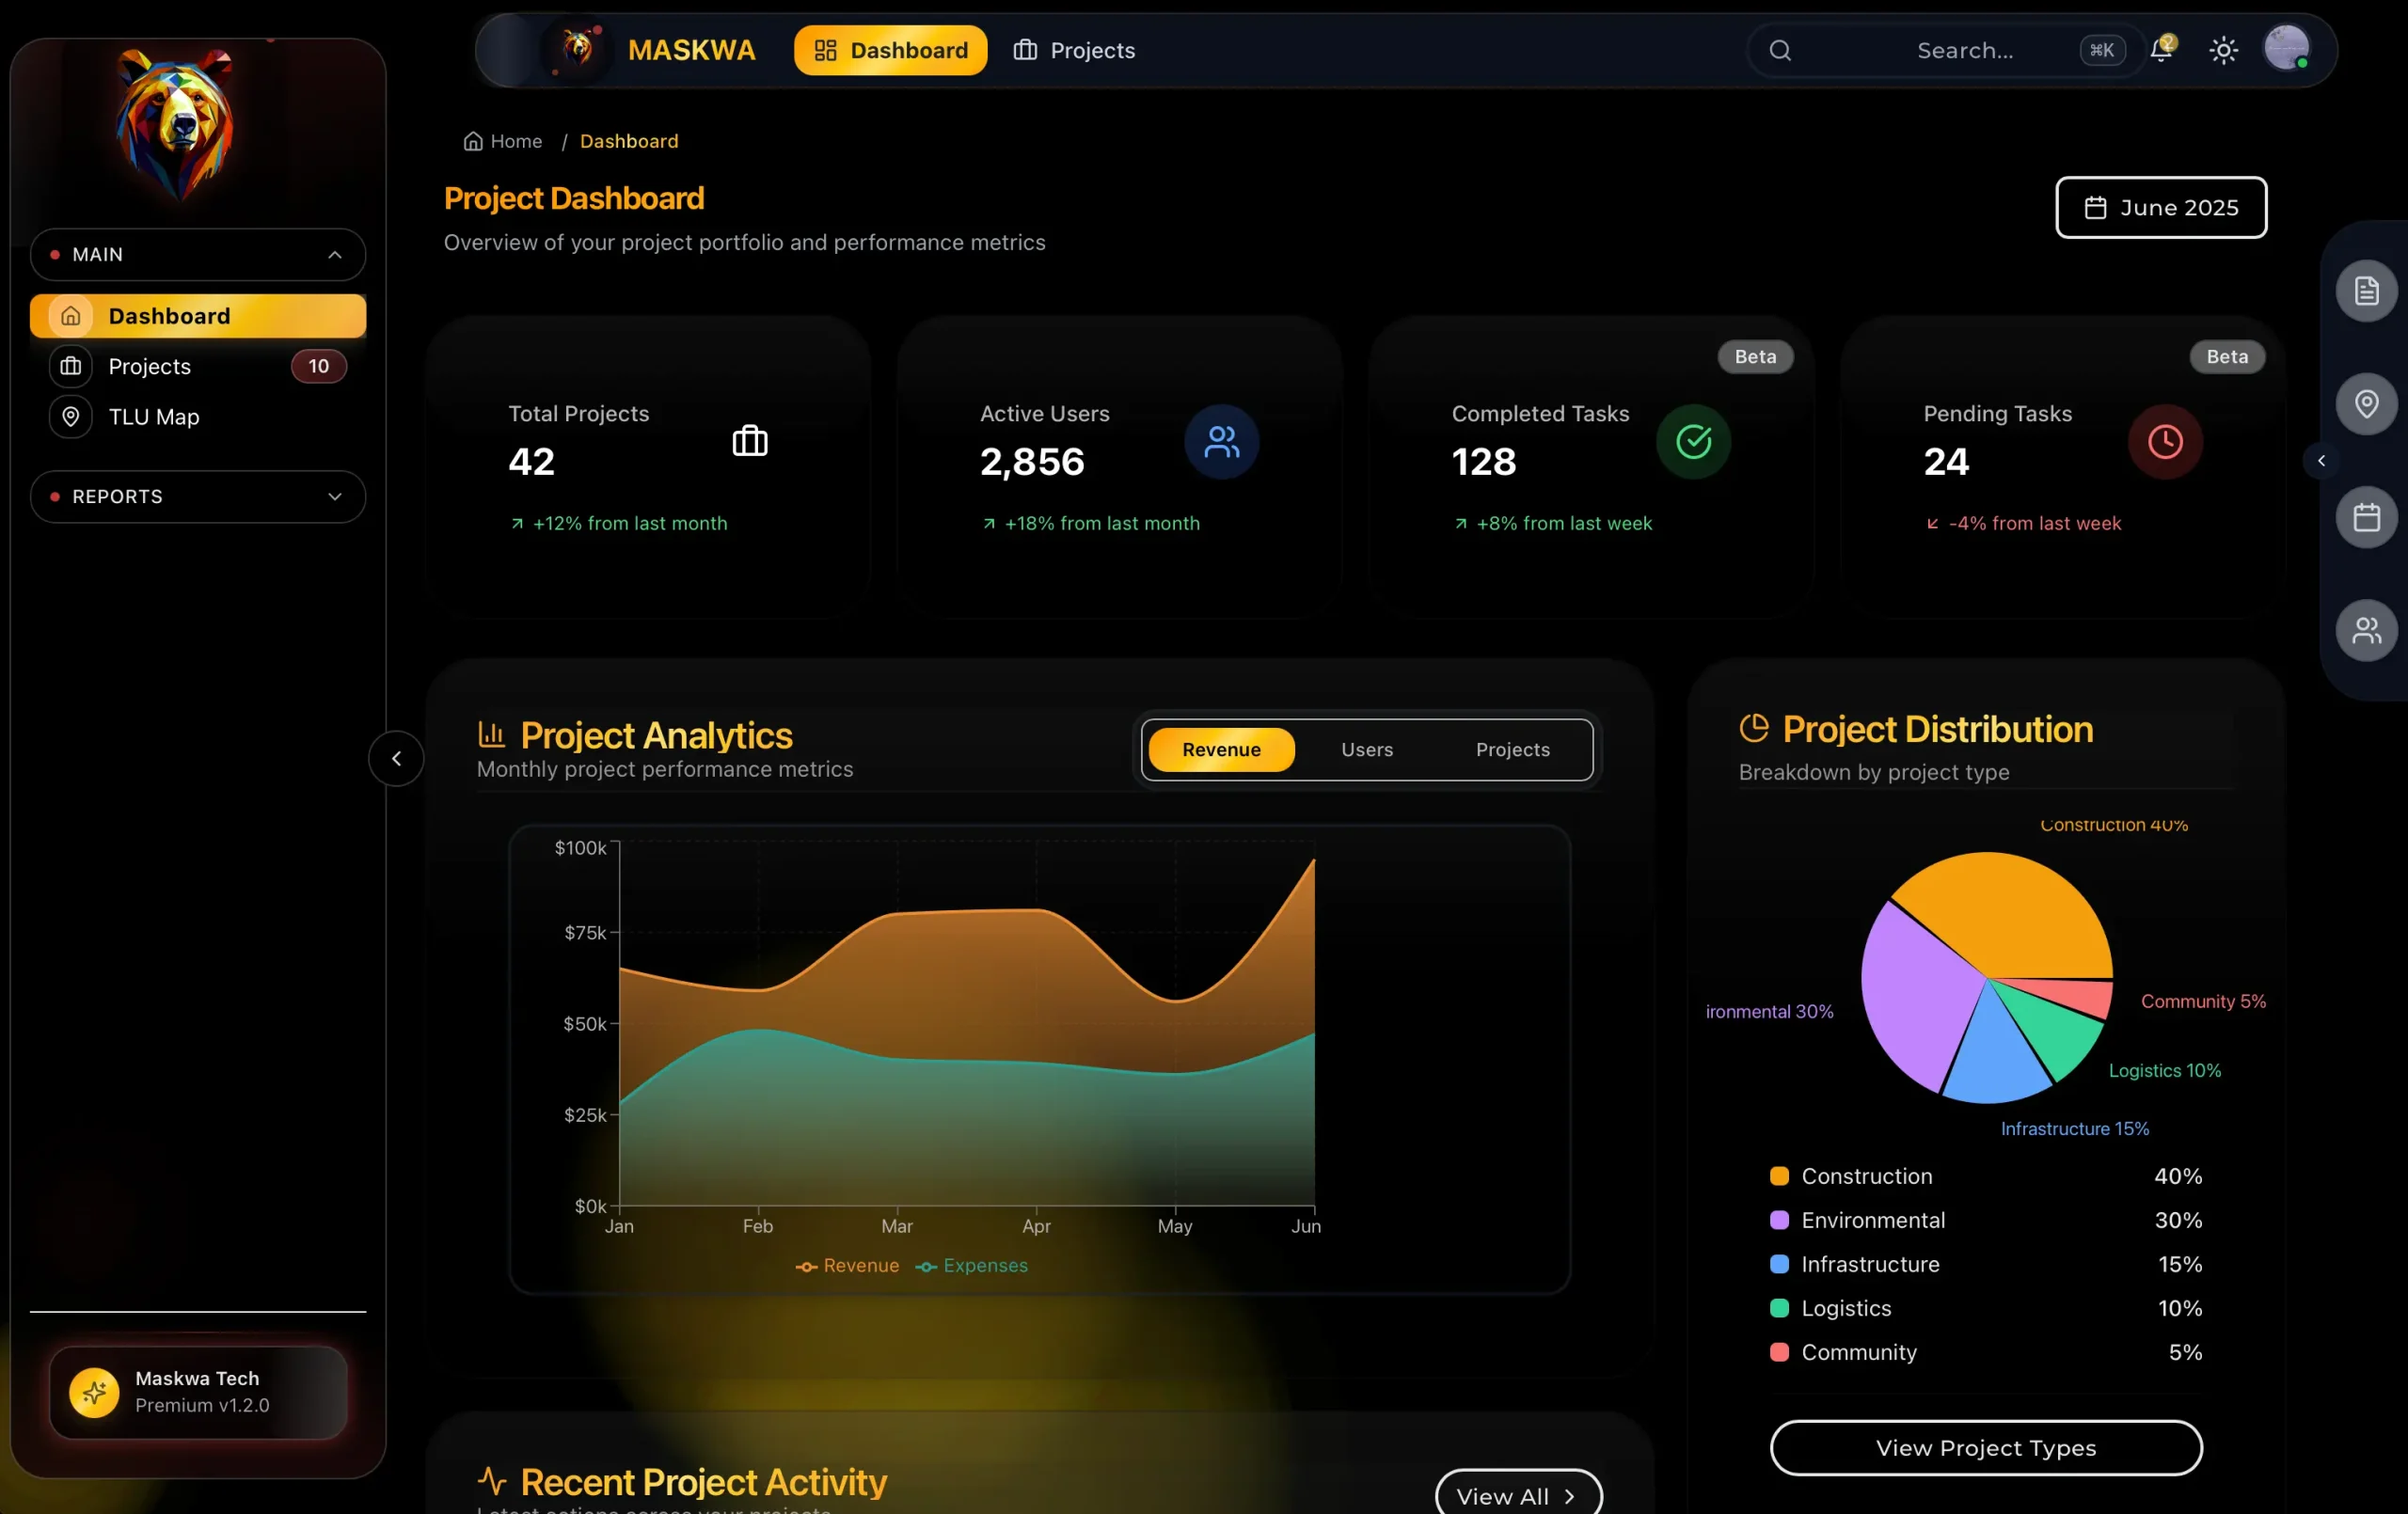
Task: Click 'Infrastructure 15%' pie label
Action: pos(2074,1128)
